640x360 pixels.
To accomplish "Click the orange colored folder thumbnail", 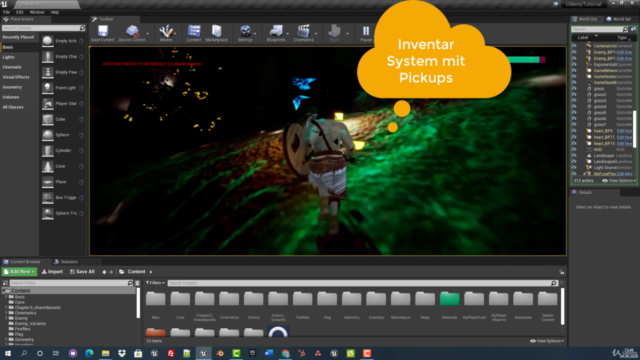I will pos(156,332).
